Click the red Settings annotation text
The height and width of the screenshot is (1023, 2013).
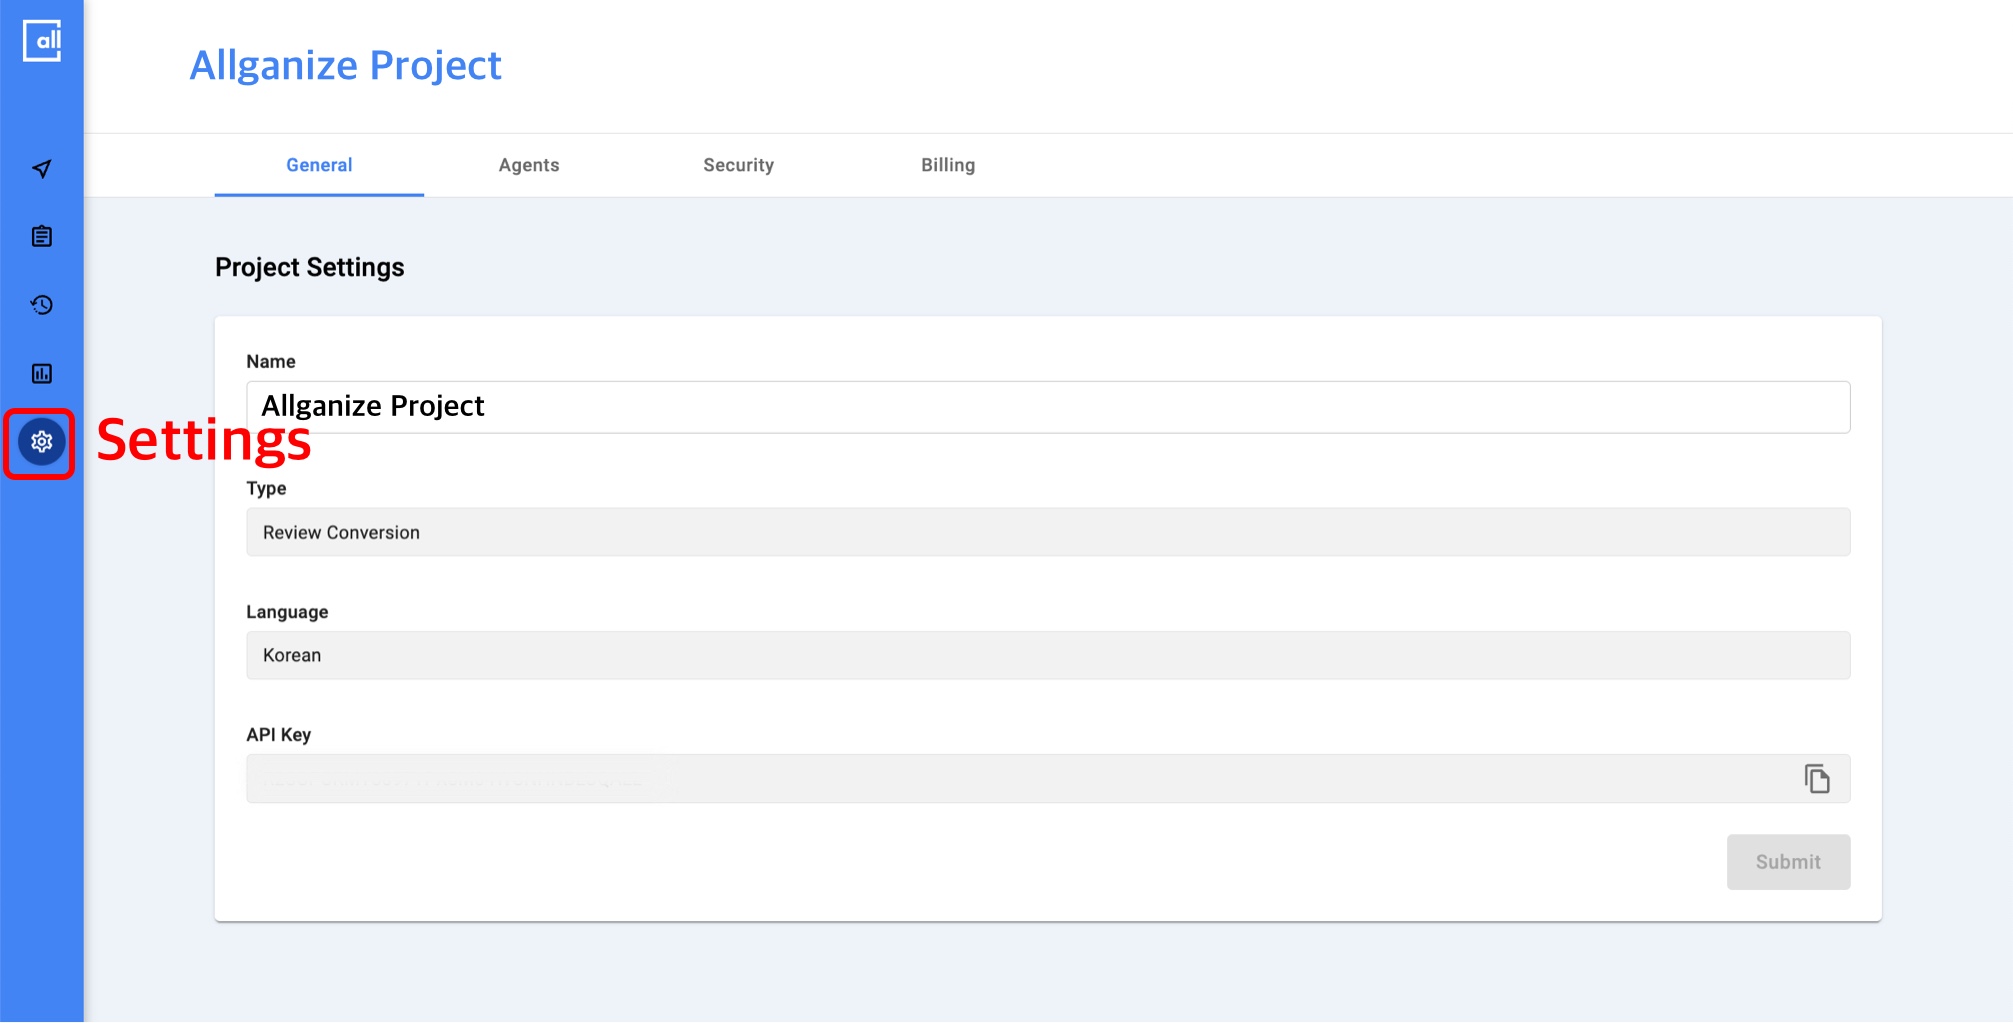203,441
